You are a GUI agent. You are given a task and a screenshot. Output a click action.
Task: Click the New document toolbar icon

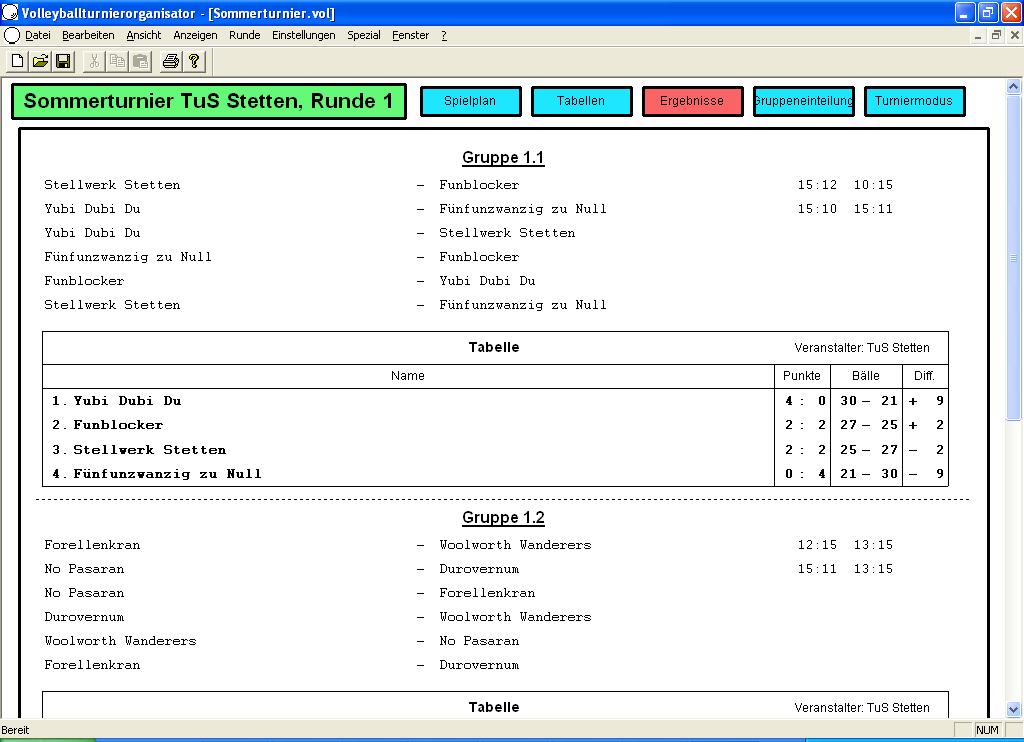point(17,61)
